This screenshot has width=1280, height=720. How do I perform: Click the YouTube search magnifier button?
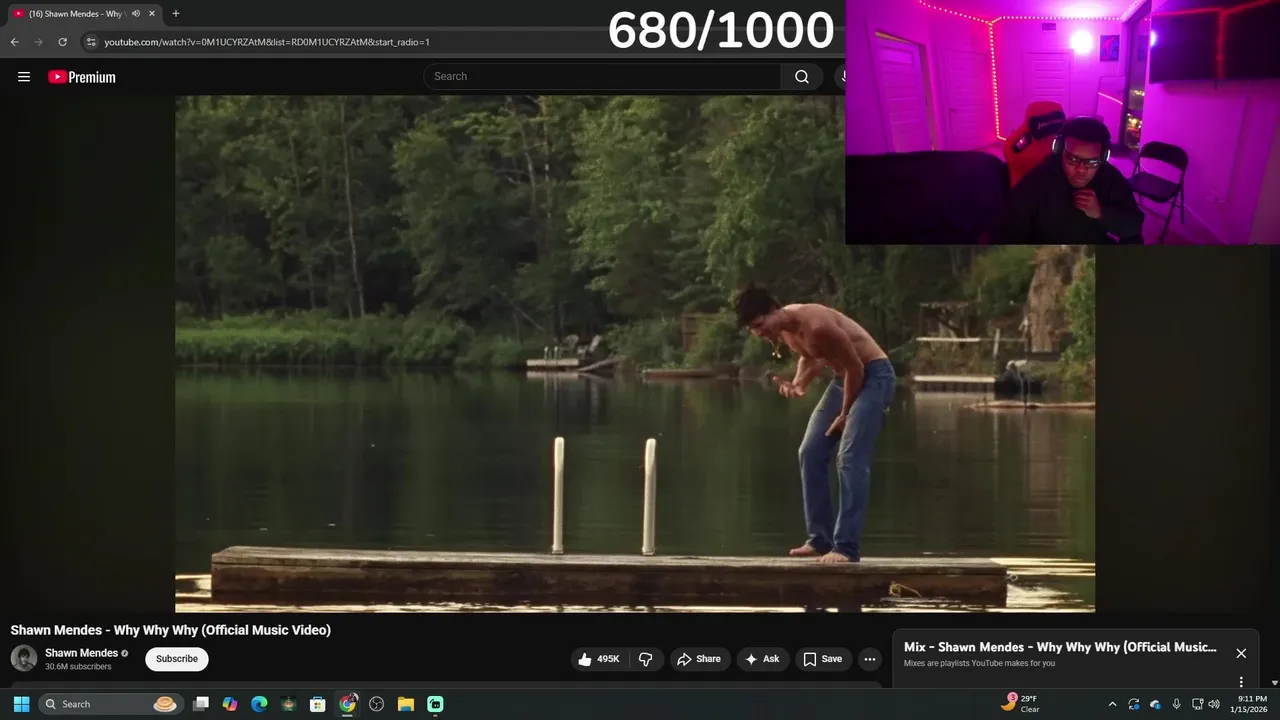click(802, 77)
